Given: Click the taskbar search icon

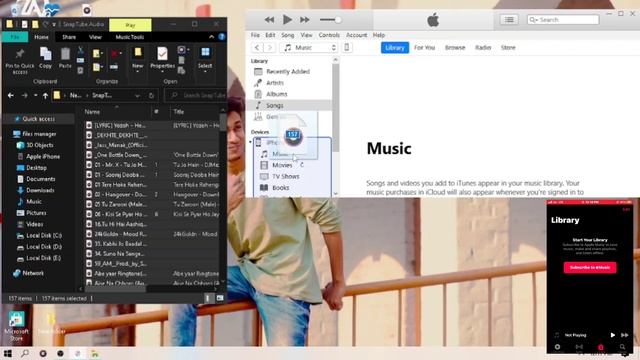Looking at the screenshot, I should (25, 353).
